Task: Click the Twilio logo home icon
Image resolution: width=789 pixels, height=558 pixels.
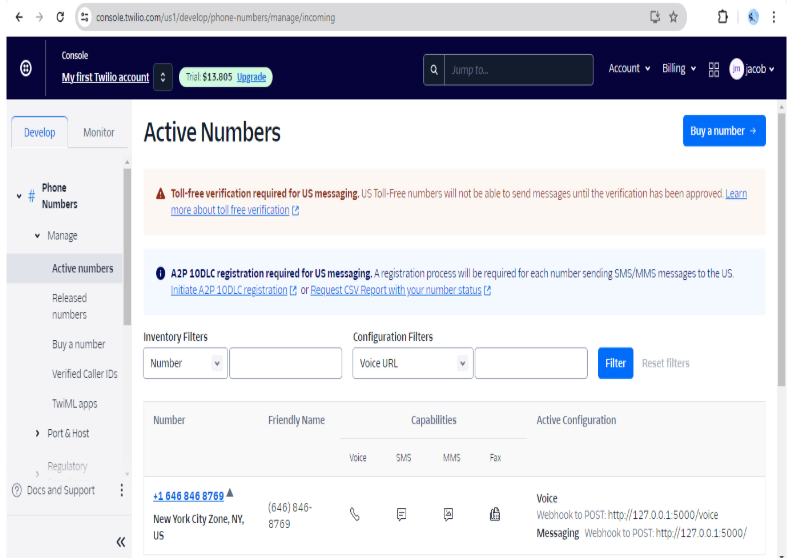Action: (26, 68)
